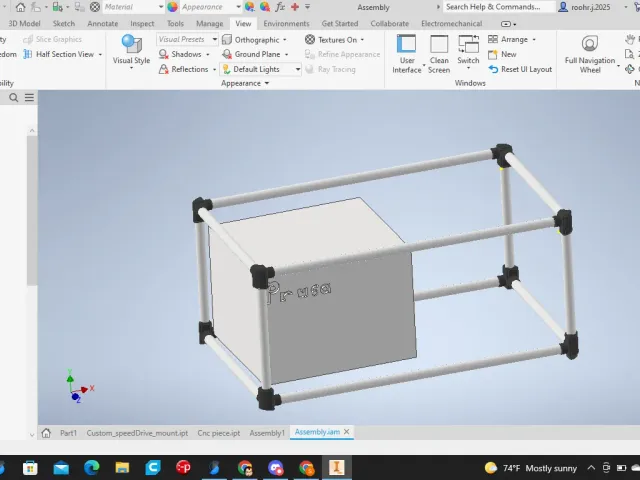Expand the Textures On dropdown arrow
The width and height of the screenshot is (640, 480).
(362, 40)
